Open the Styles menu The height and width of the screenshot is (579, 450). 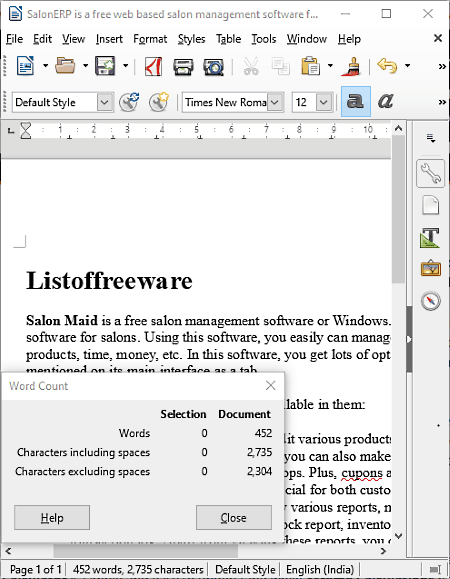pos(191,39)
